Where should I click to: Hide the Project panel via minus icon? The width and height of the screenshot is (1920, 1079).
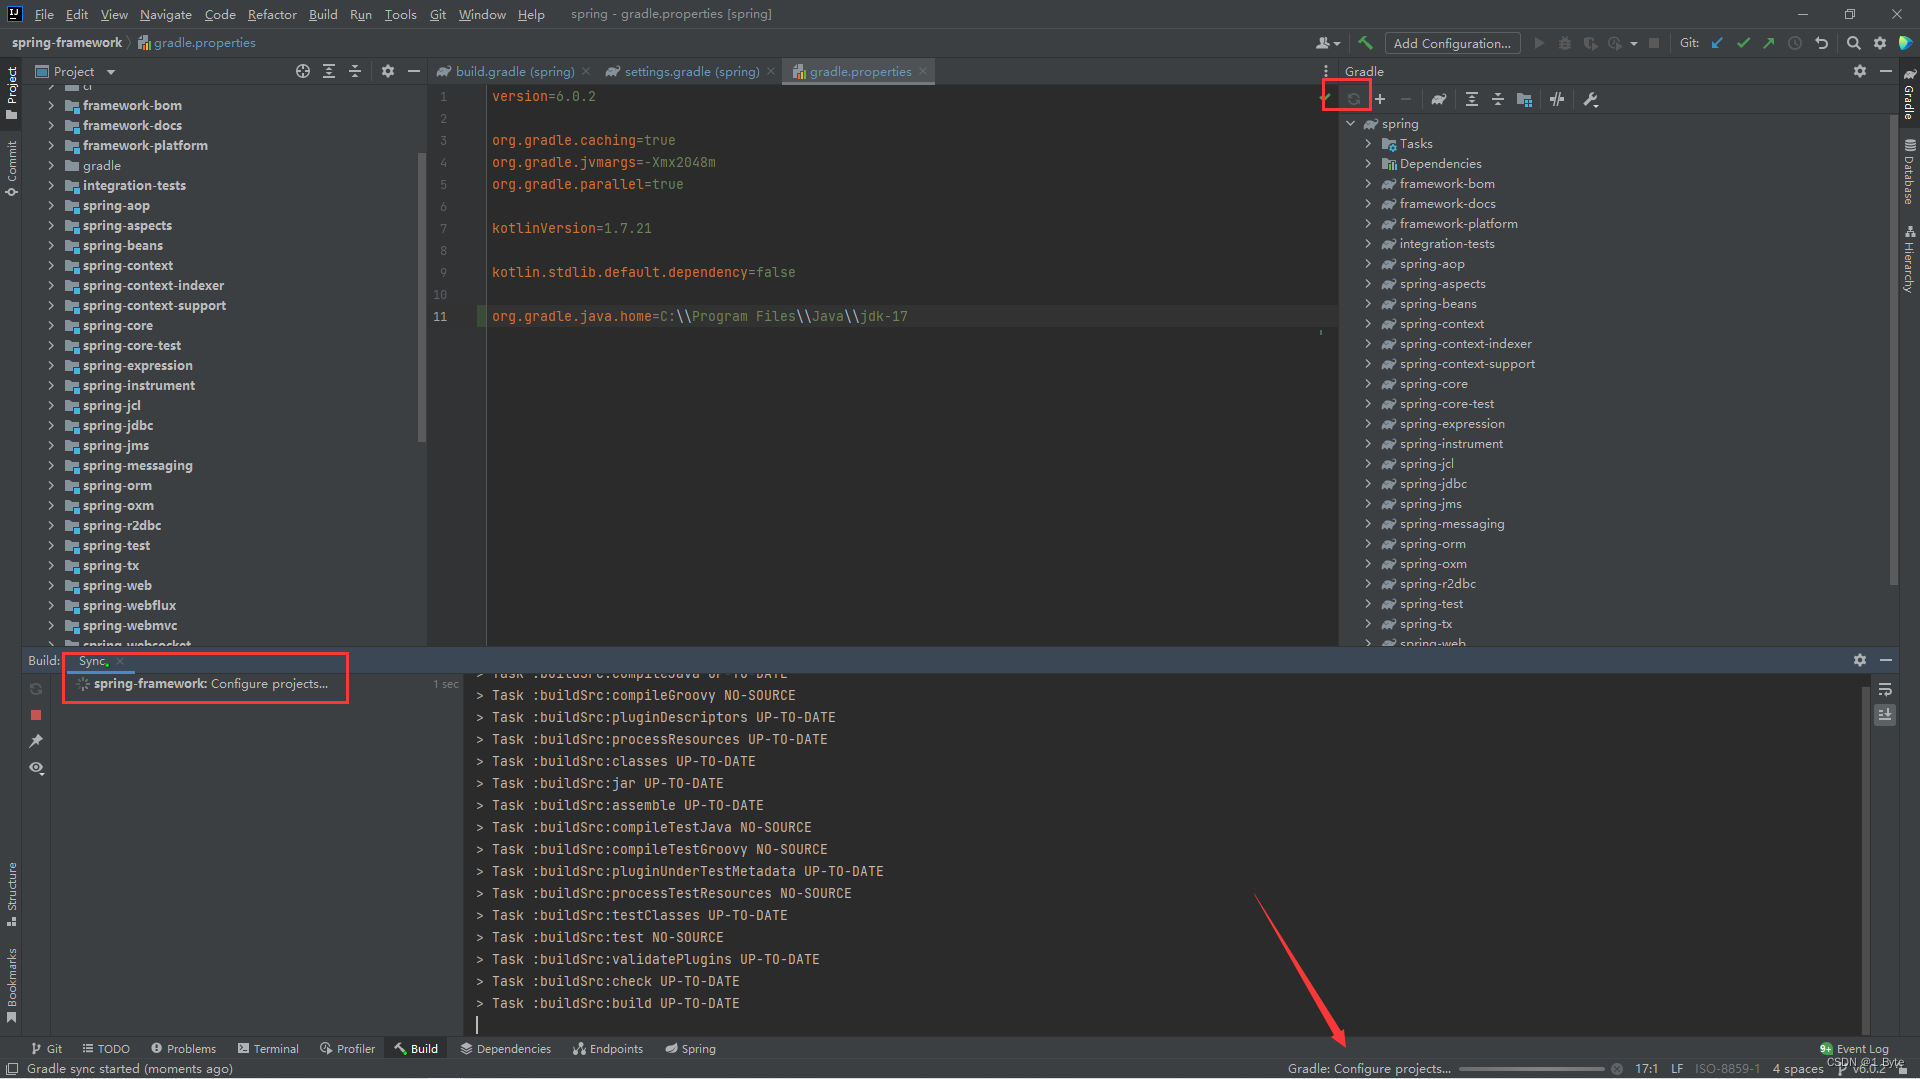(414, 71)
